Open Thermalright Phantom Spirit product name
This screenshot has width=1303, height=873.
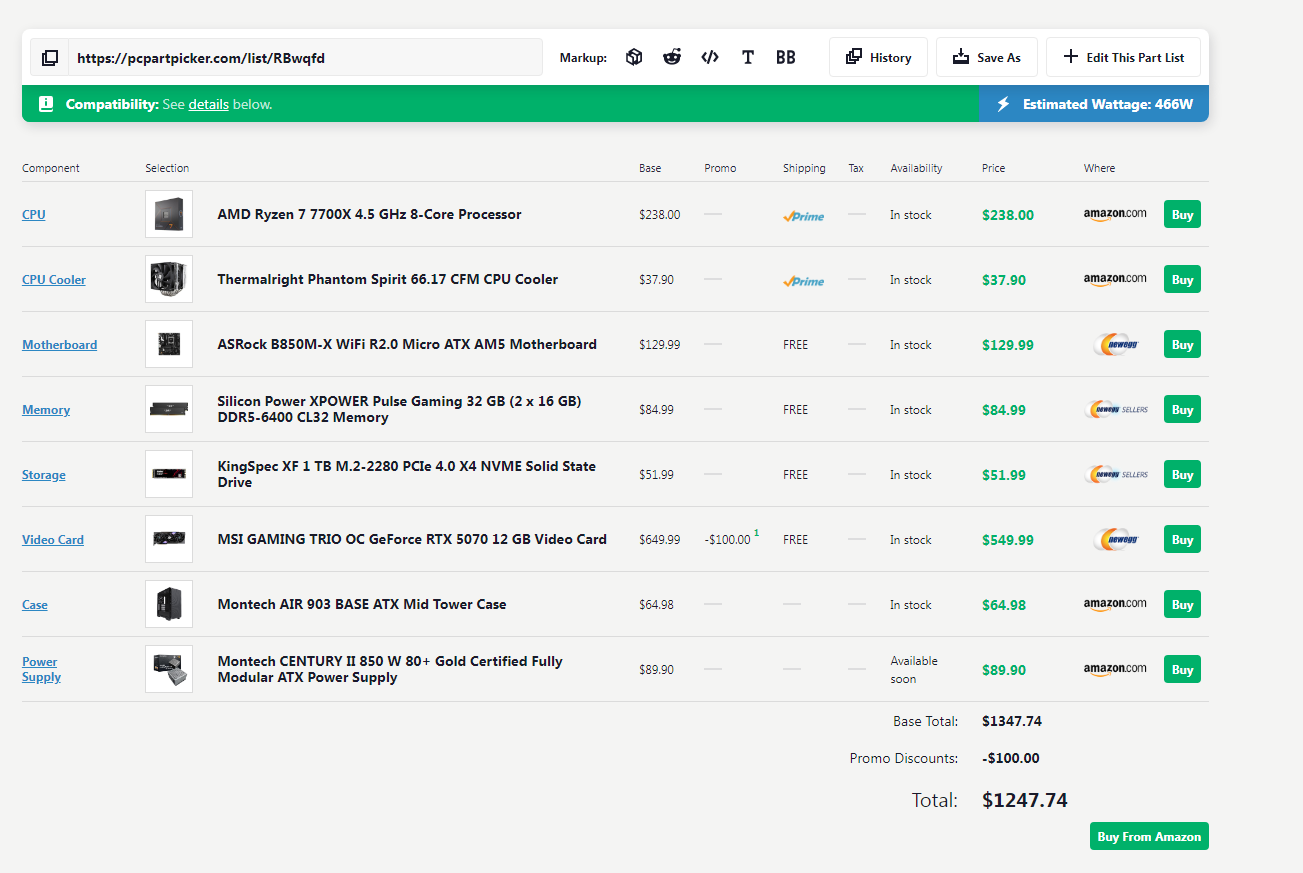pos(388,279)
